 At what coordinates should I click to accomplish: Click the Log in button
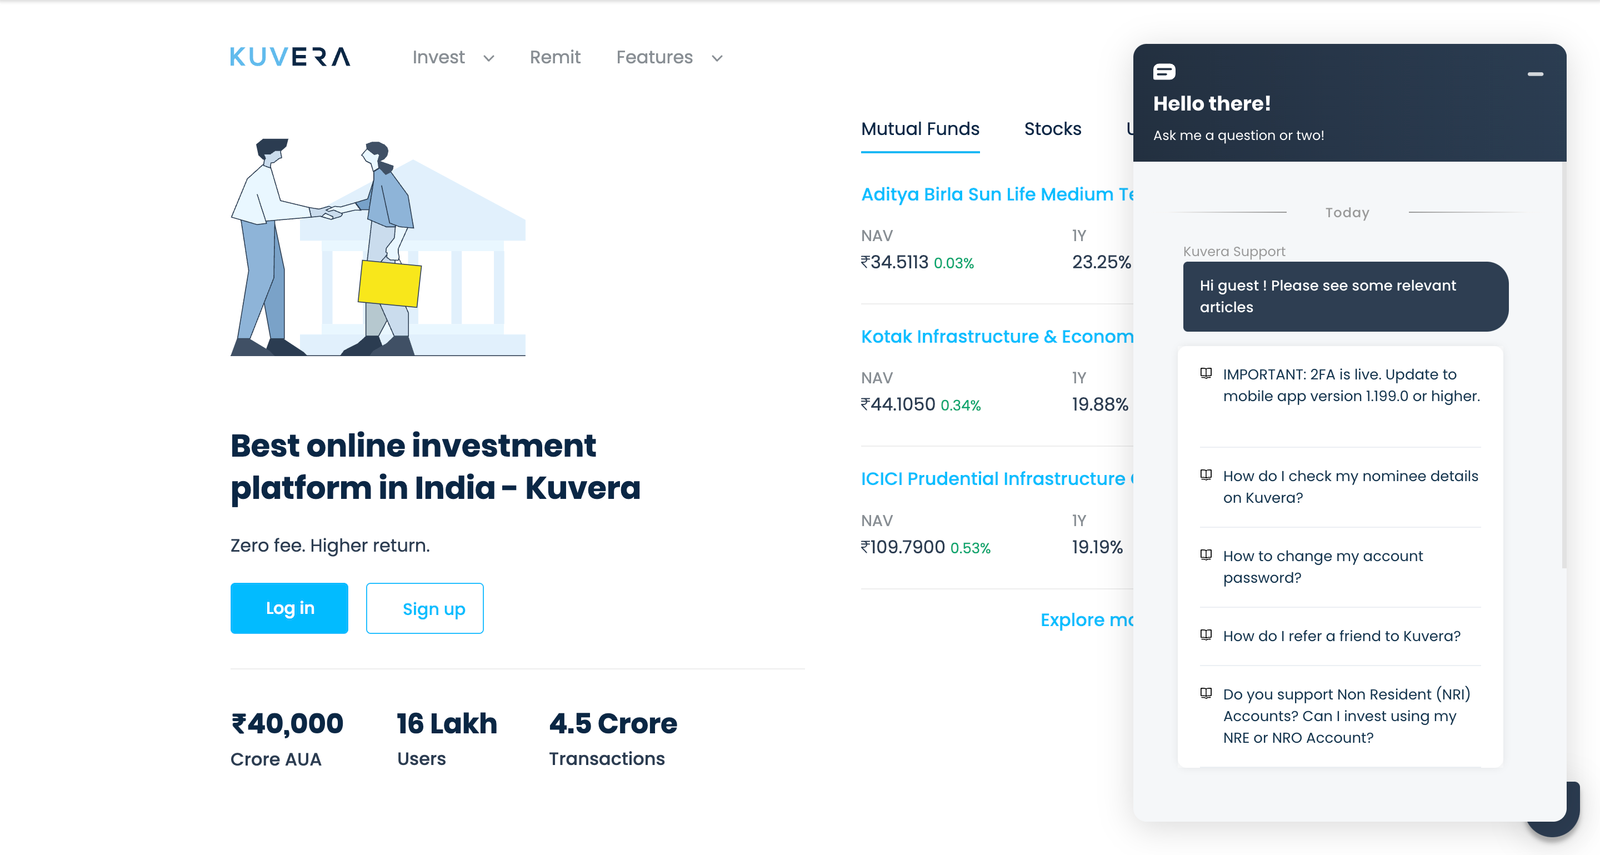289,608
